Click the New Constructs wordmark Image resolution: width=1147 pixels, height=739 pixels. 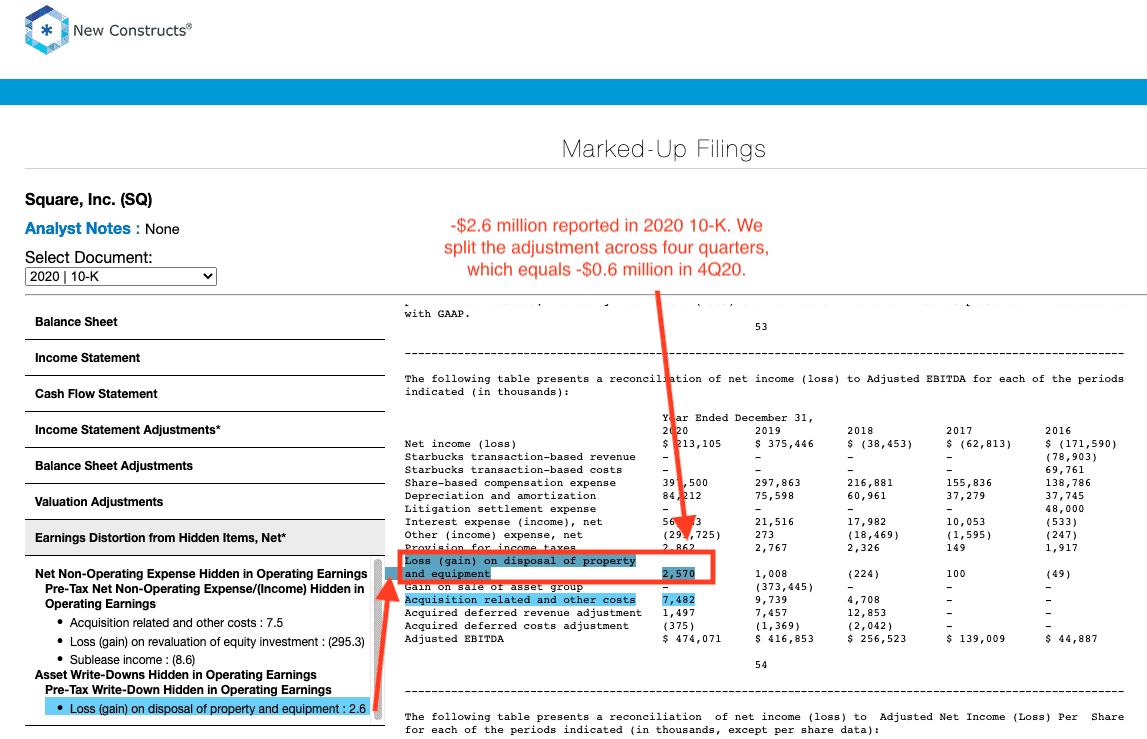point(132,30)
